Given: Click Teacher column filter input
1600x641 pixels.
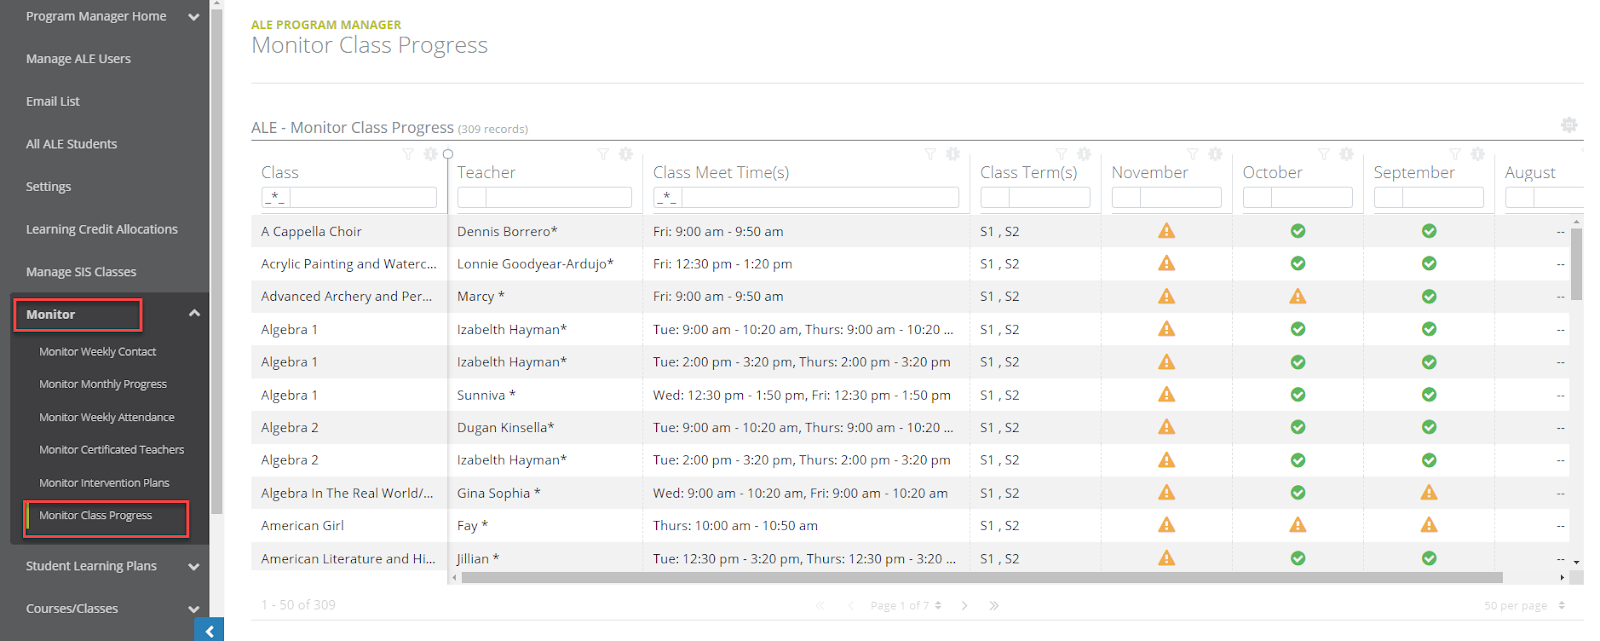Looking at the screenshot, I should 558,198.
